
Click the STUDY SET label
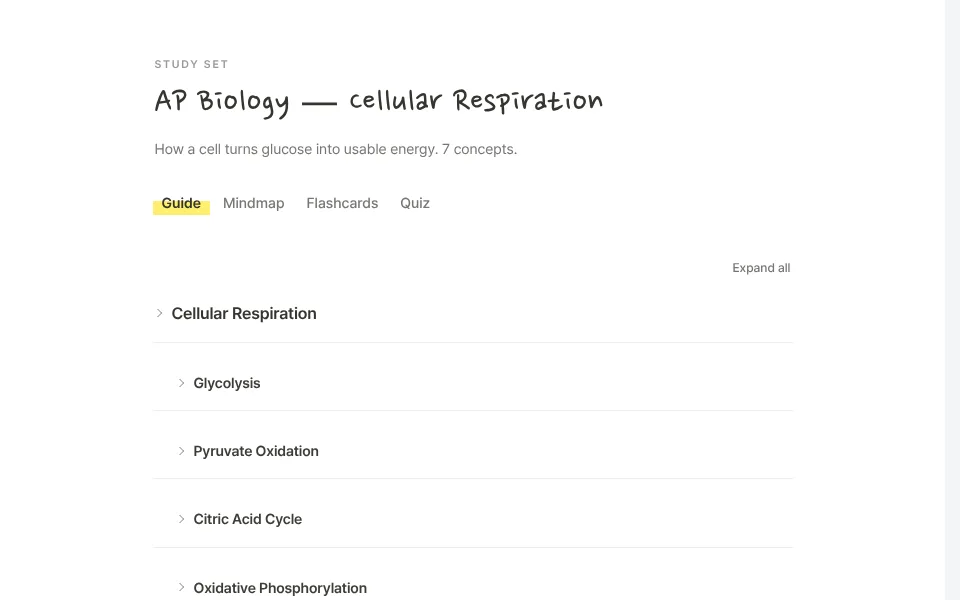click(191, 64)
